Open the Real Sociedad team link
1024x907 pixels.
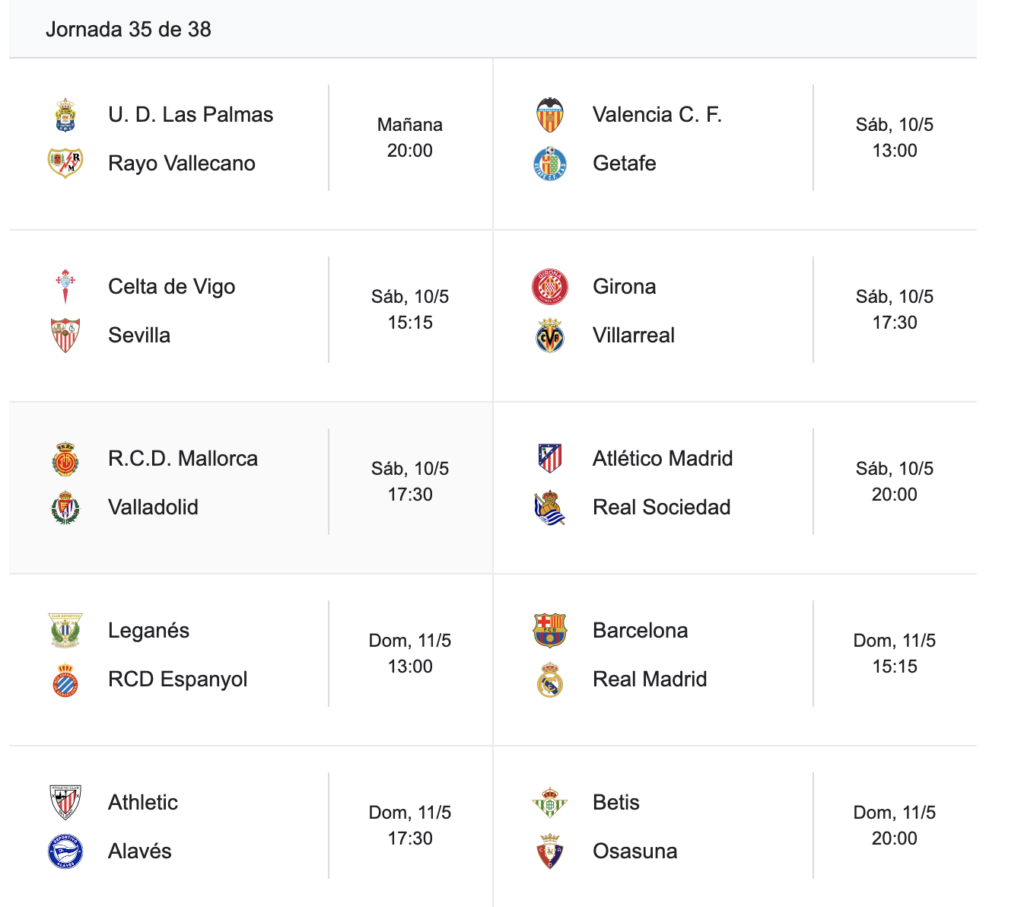pyautogui.click(x=662, y=507)
